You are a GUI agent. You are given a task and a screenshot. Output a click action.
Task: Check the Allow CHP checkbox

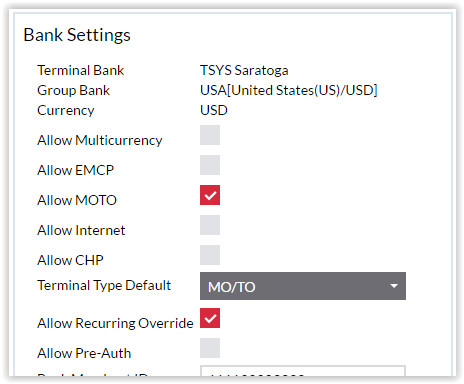click(210, 255)
